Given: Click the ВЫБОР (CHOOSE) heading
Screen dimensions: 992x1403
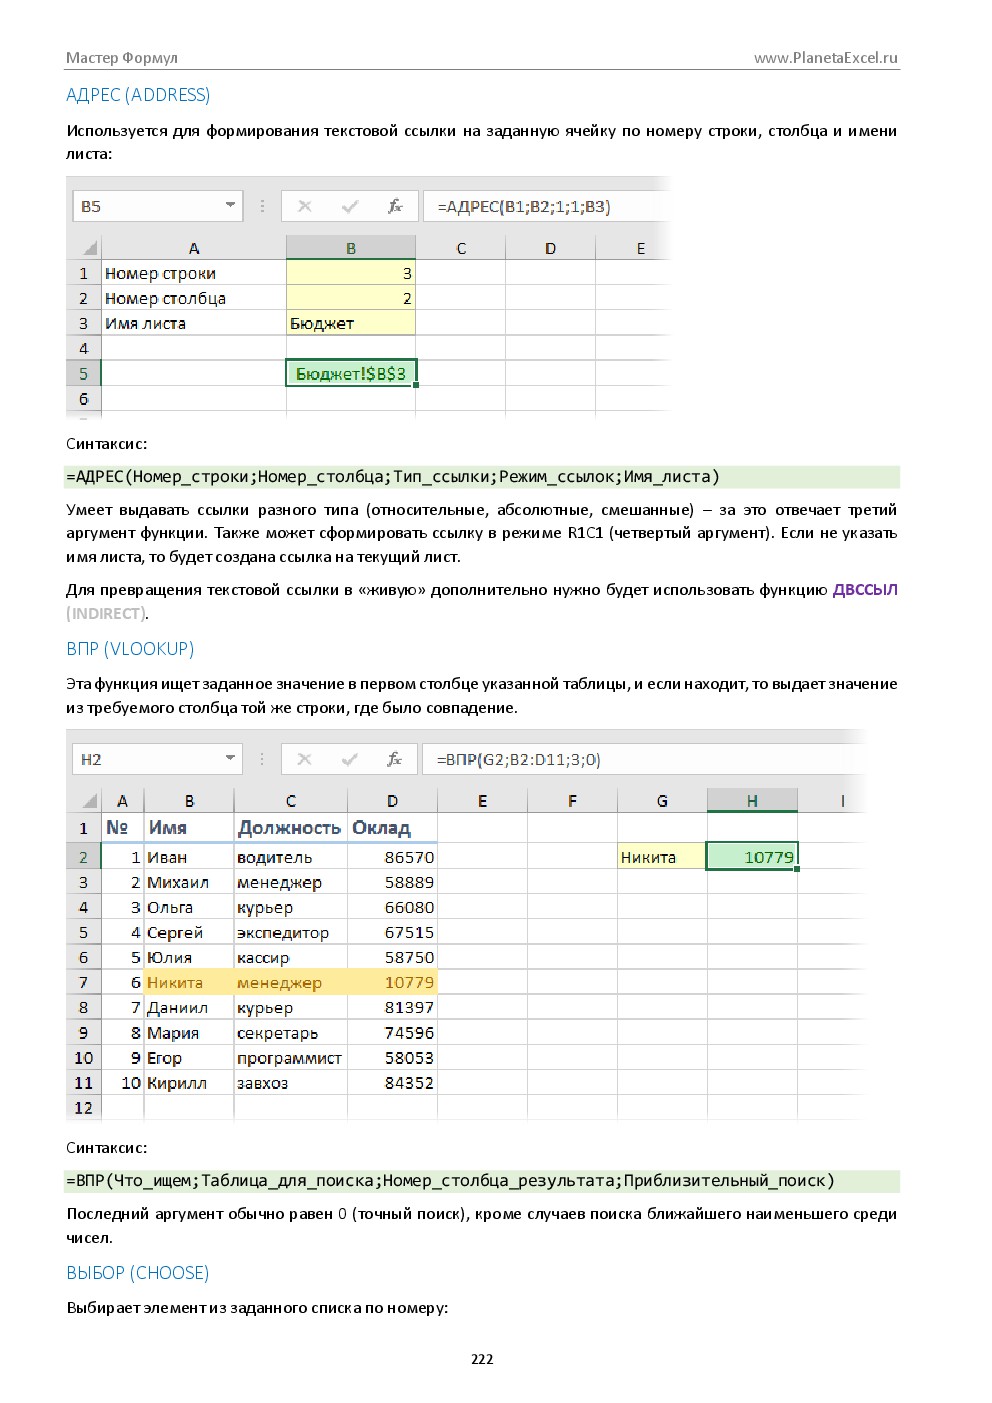Looking at the screenshot, I should click(x=138, y=1273).
